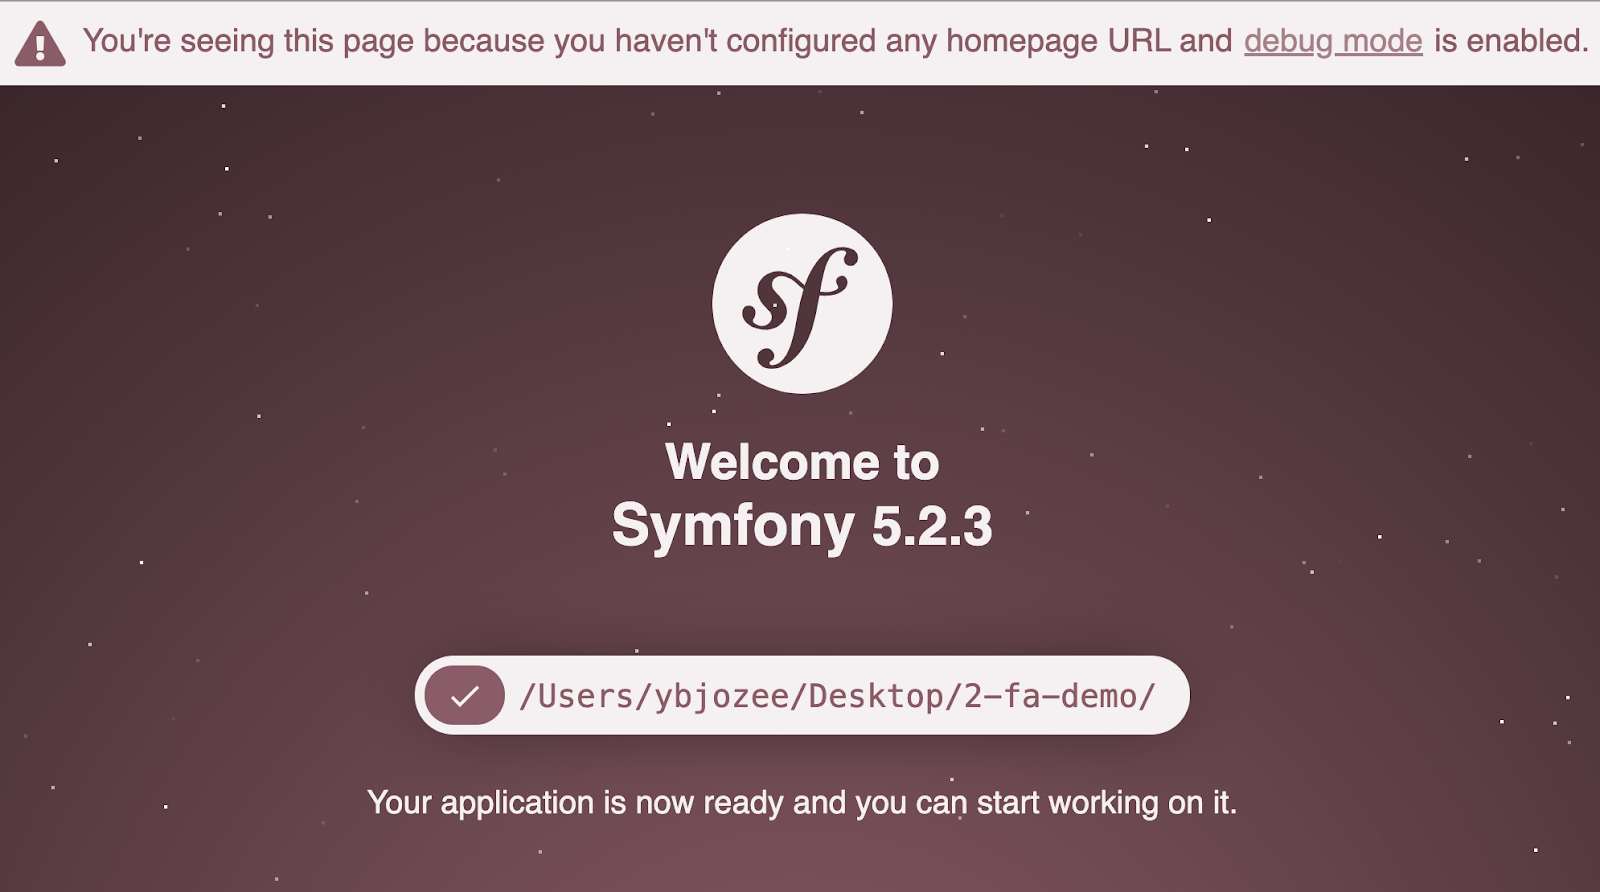Click the round Symfony sf logo
Viewport: 1600px width, 892px height.
[802, 303]
